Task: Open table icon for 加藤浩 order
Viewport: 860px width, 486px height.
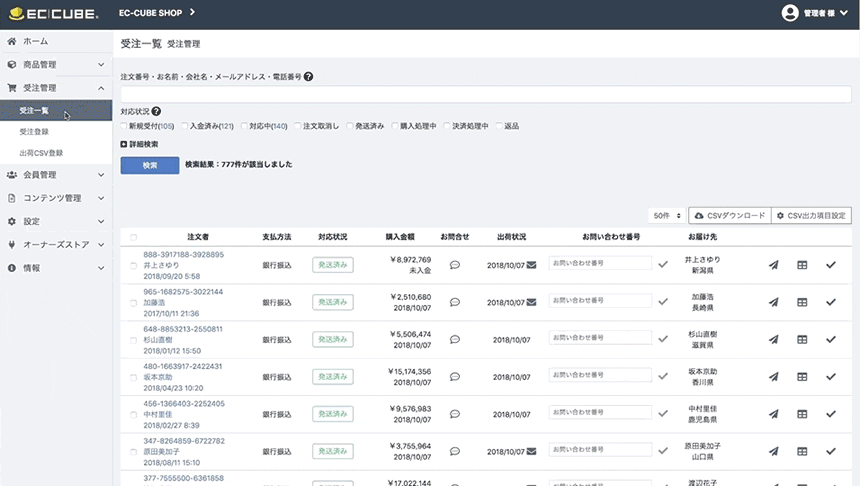Action: [x=802, y=302]
